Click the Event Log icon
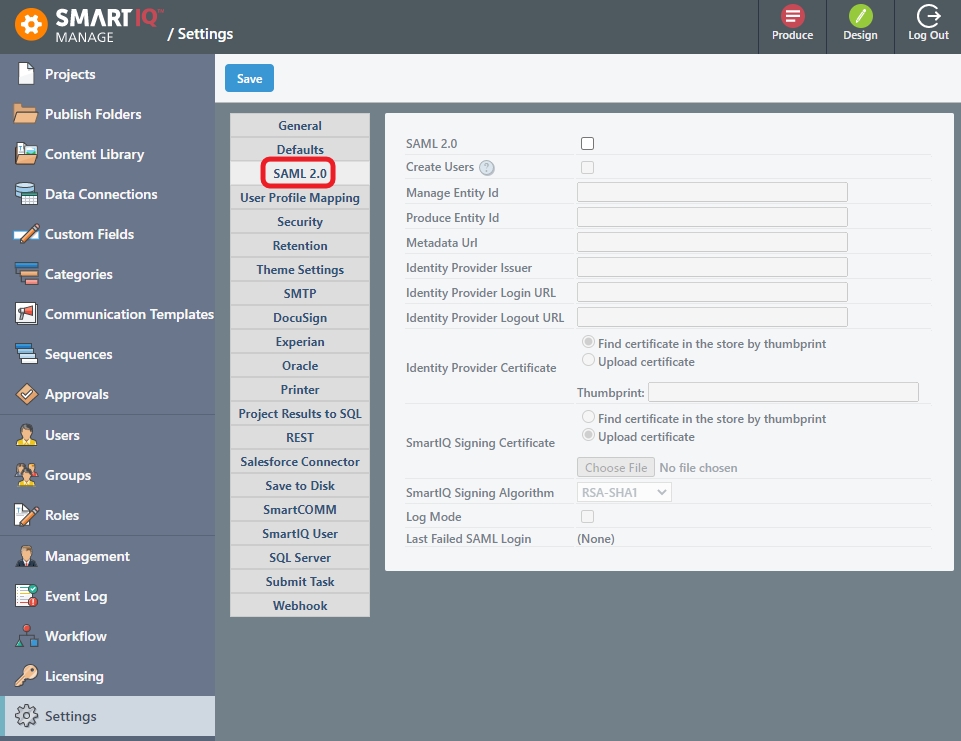Screen dimensions: 961x741 pos(26,596)
